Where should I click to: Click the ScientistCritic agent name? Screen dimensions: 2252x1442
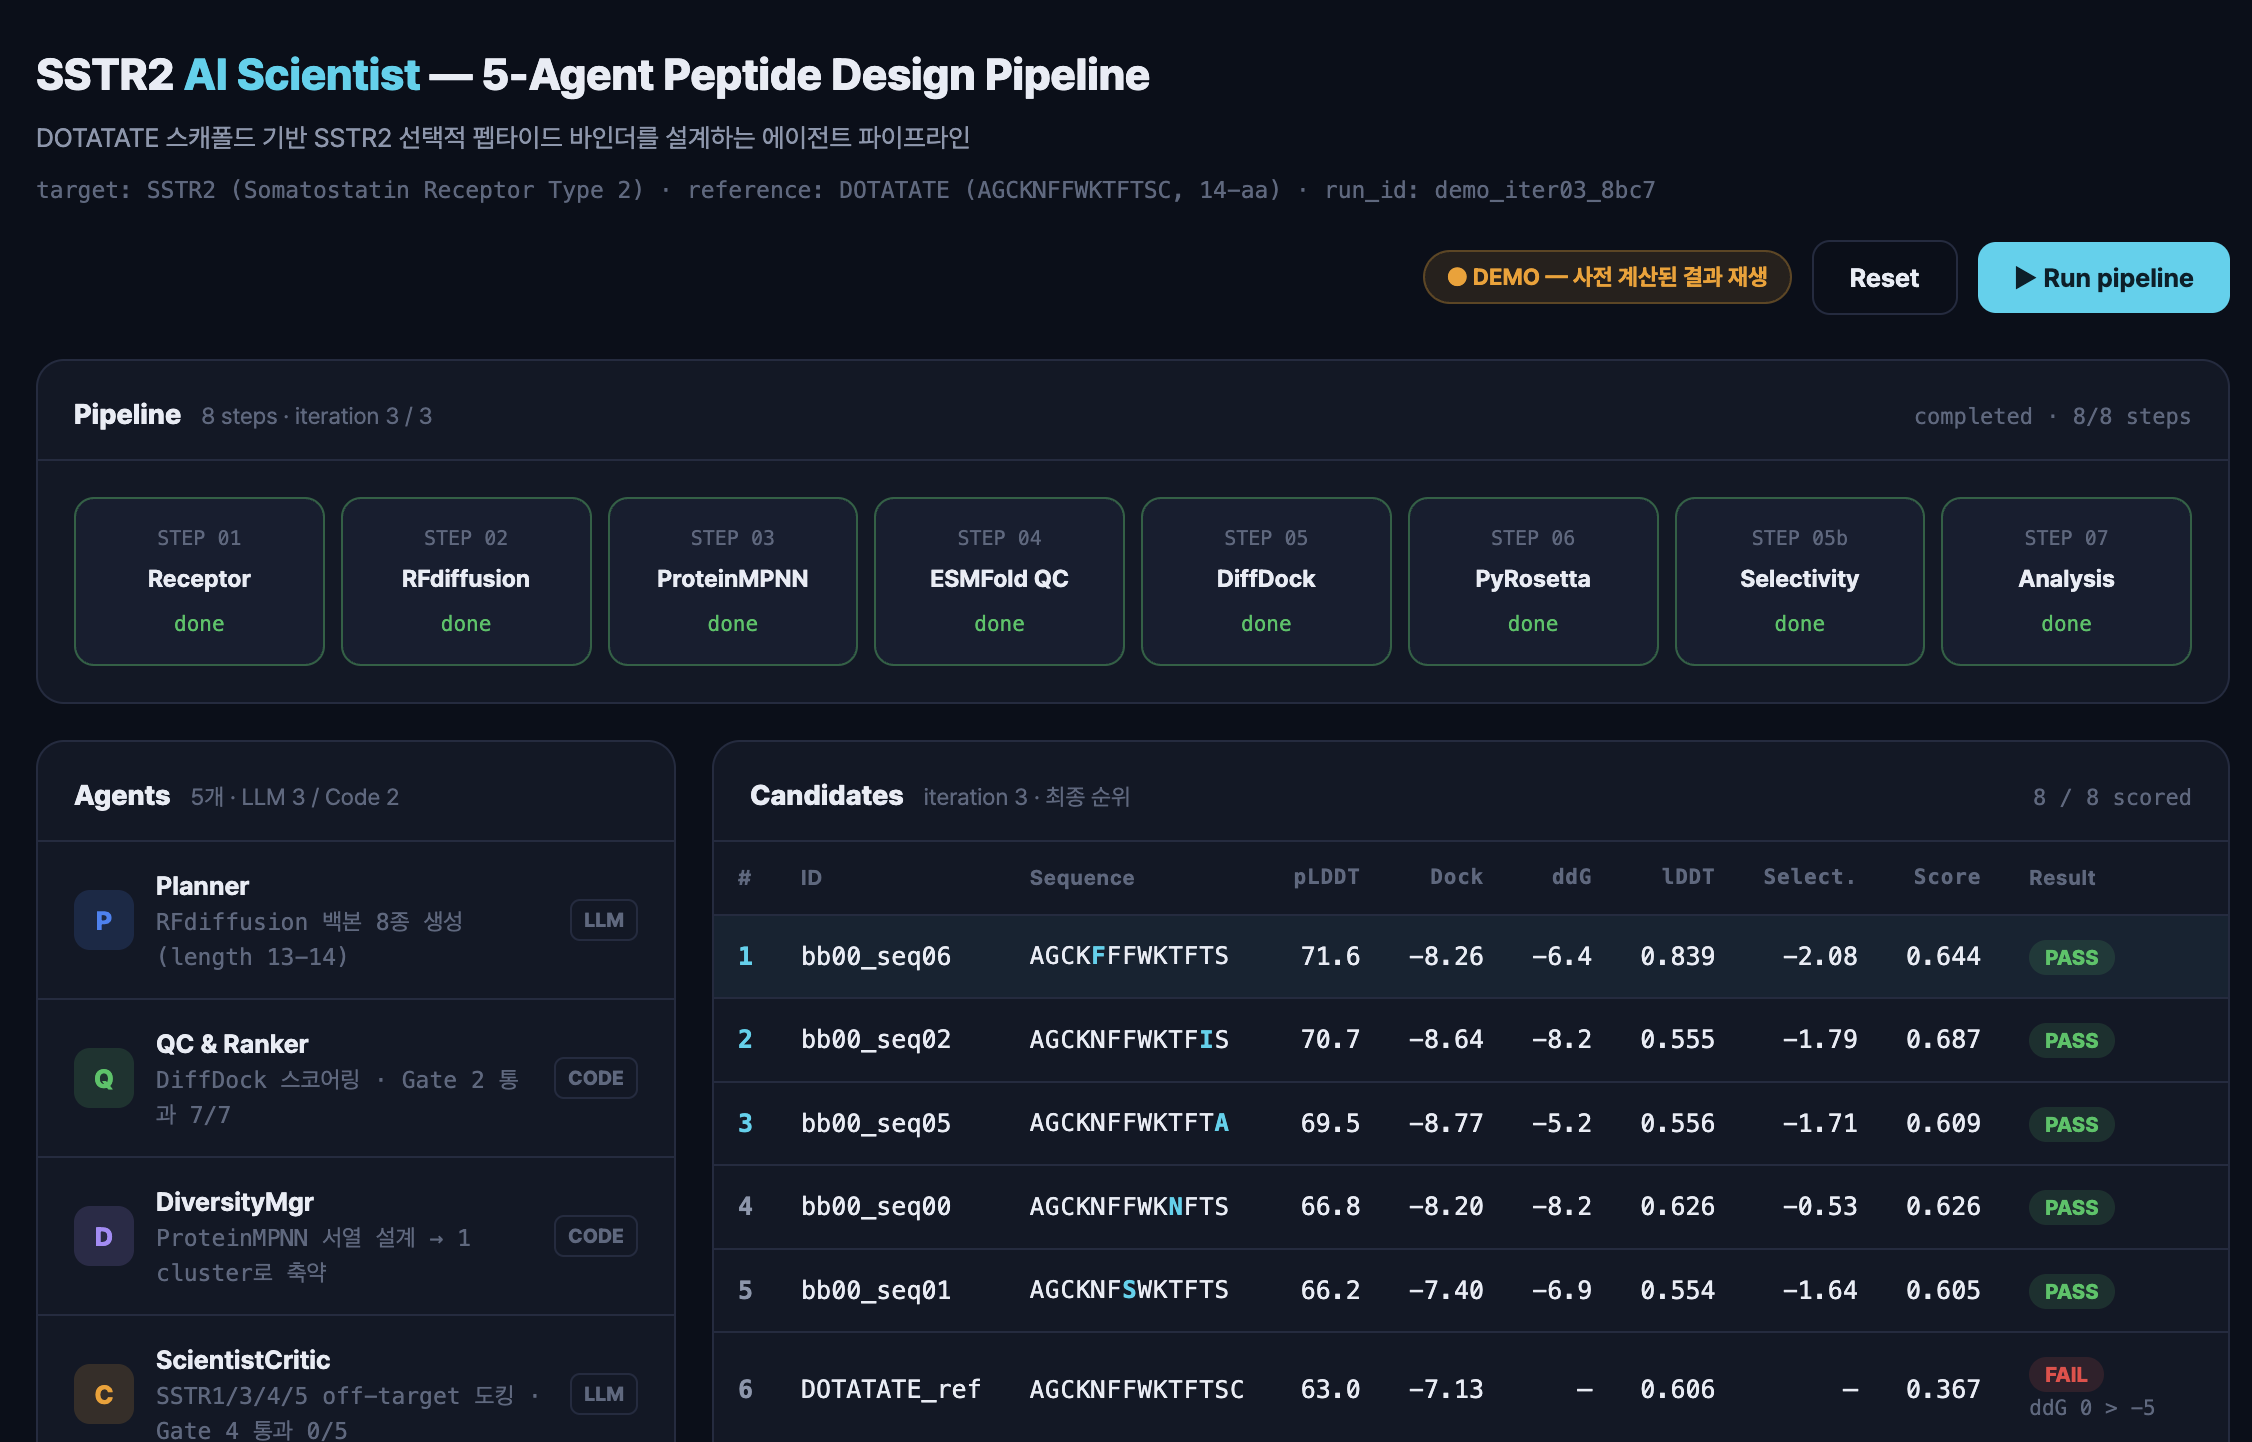coord(243,1360)
